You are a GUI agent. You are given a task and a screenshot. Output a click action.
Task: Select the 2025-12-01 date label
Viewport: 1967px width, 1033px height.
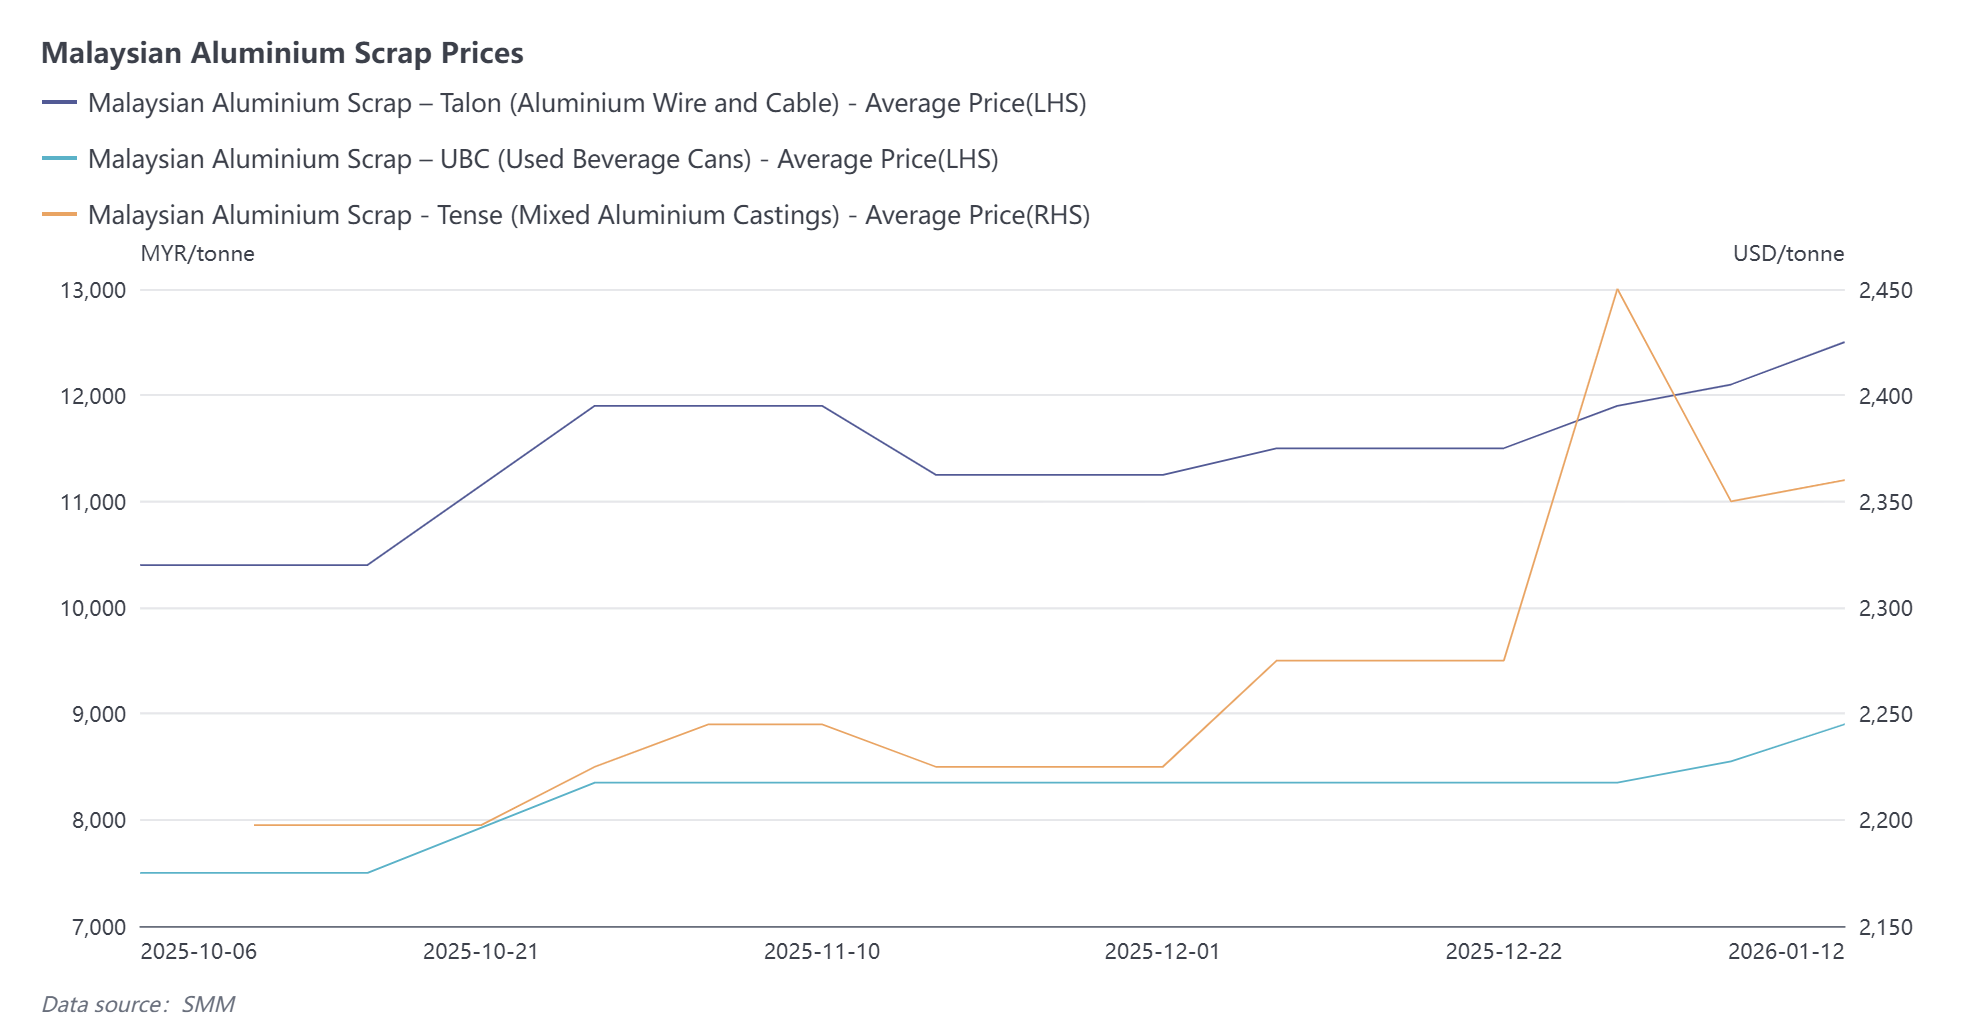click(x=1162, y=951)
